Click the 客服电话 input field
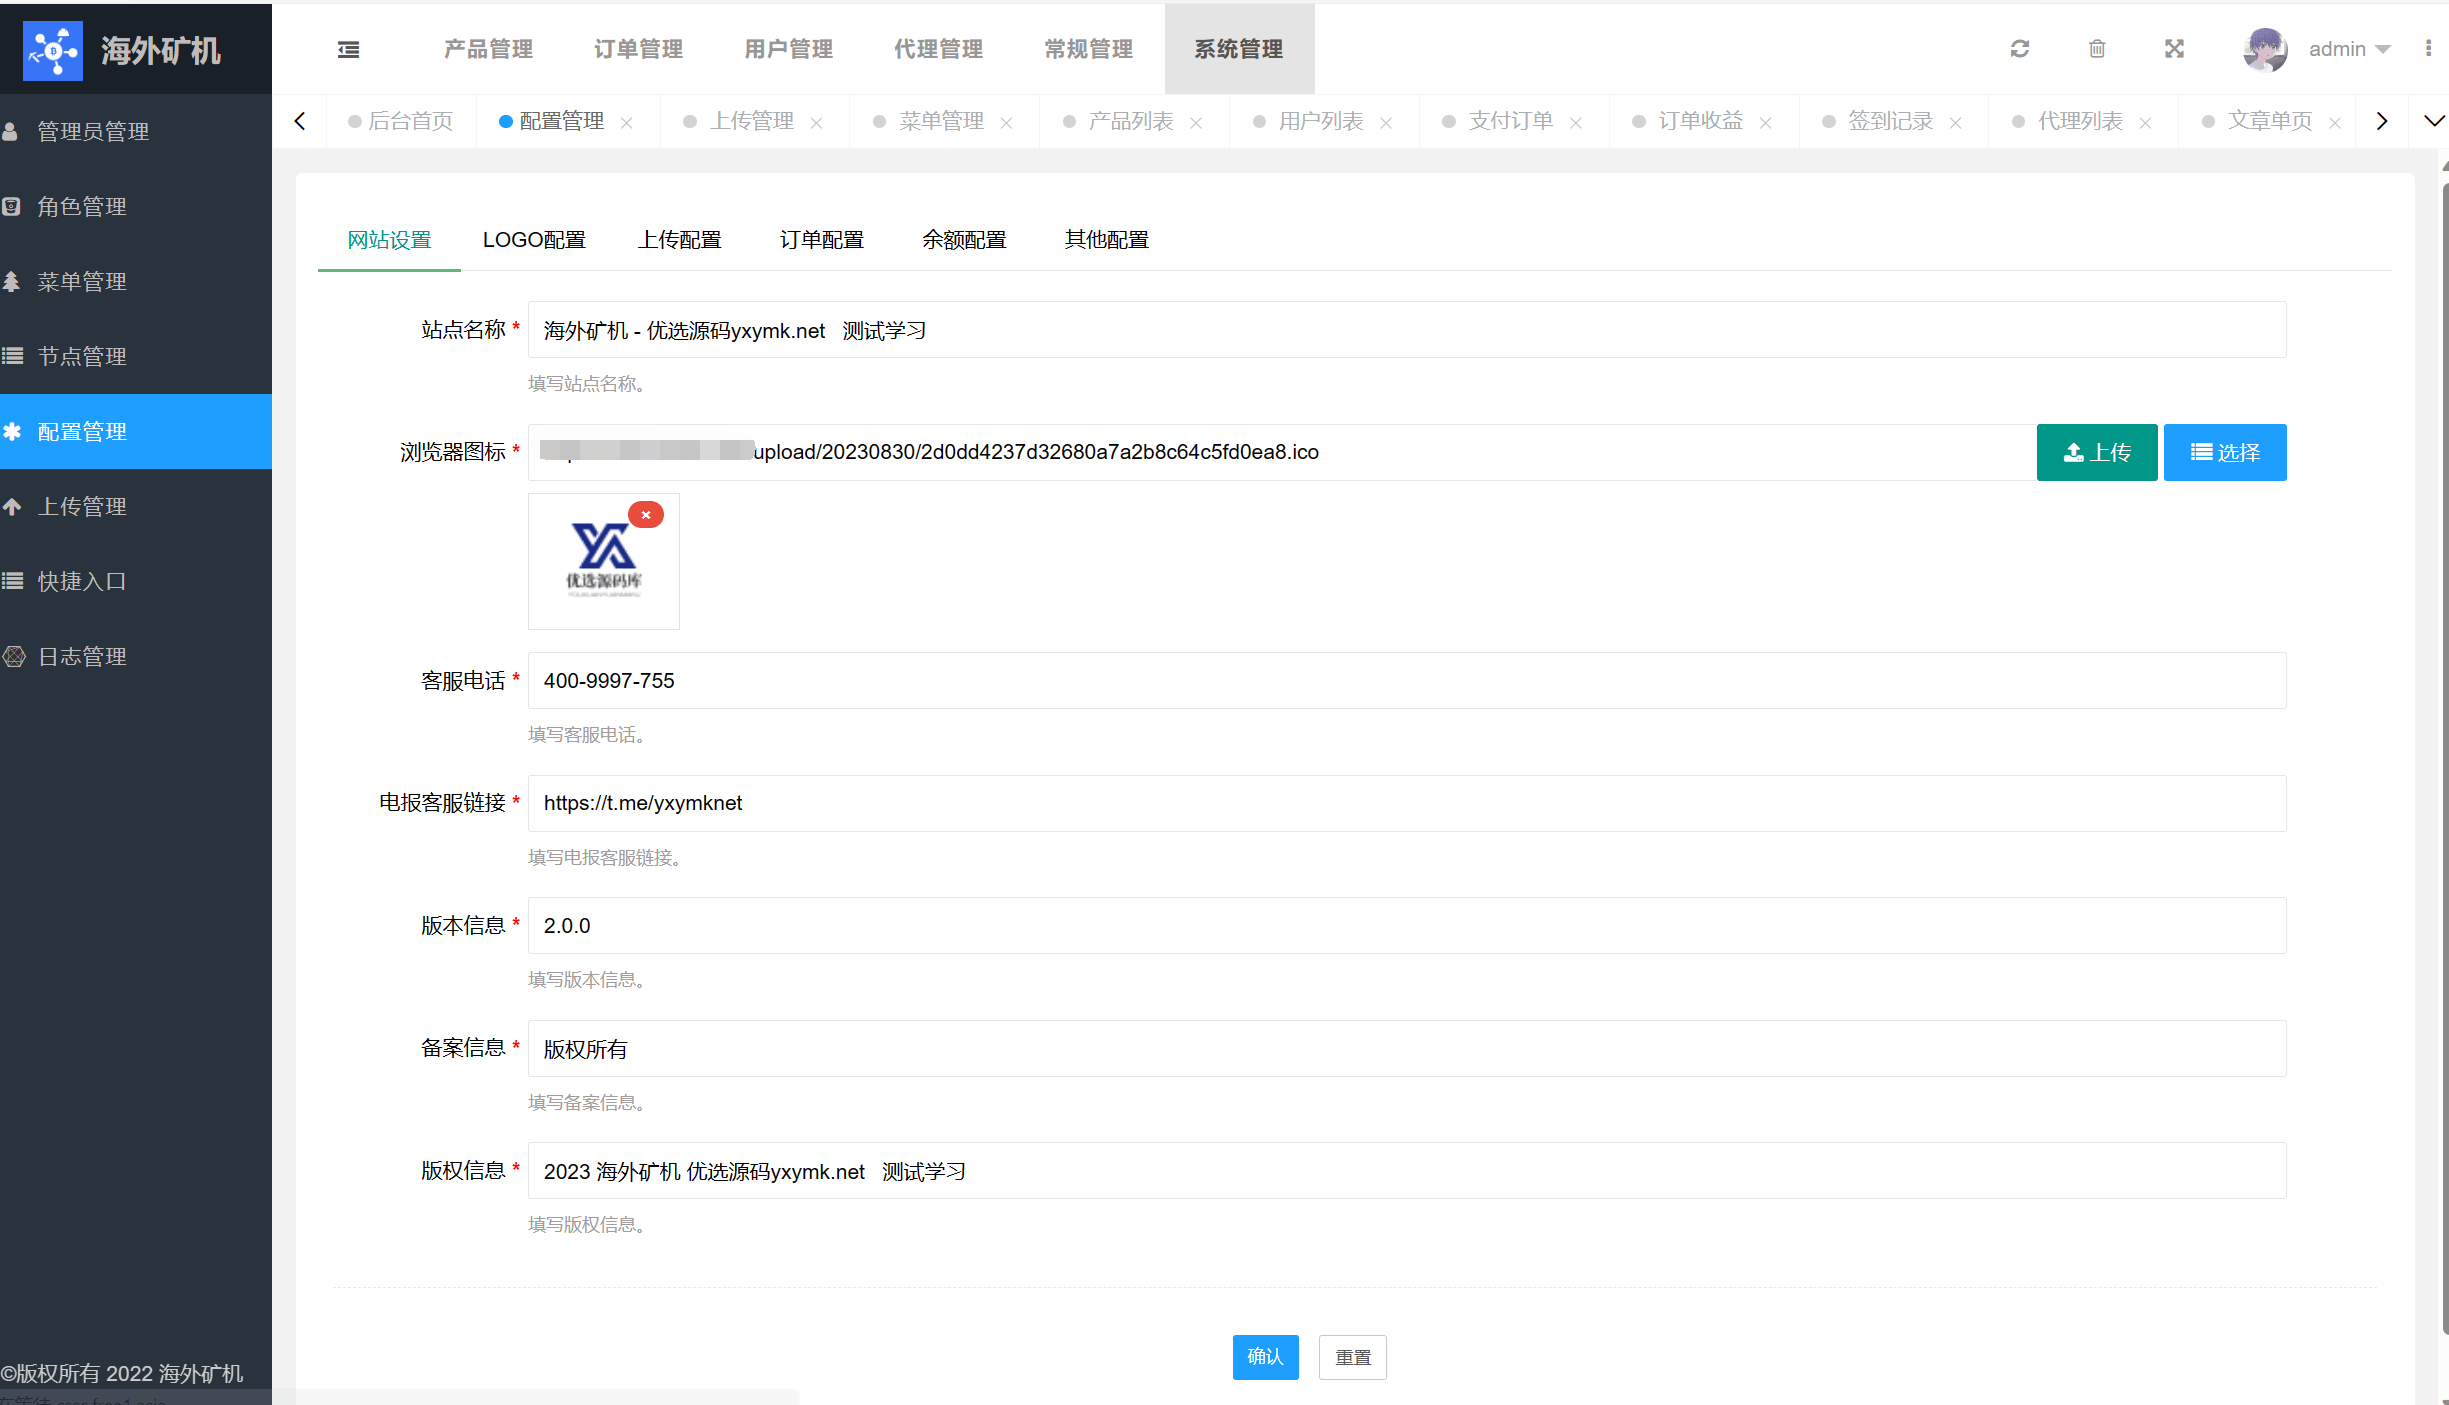2449x1405 pixels. (x=1407, y=680)
